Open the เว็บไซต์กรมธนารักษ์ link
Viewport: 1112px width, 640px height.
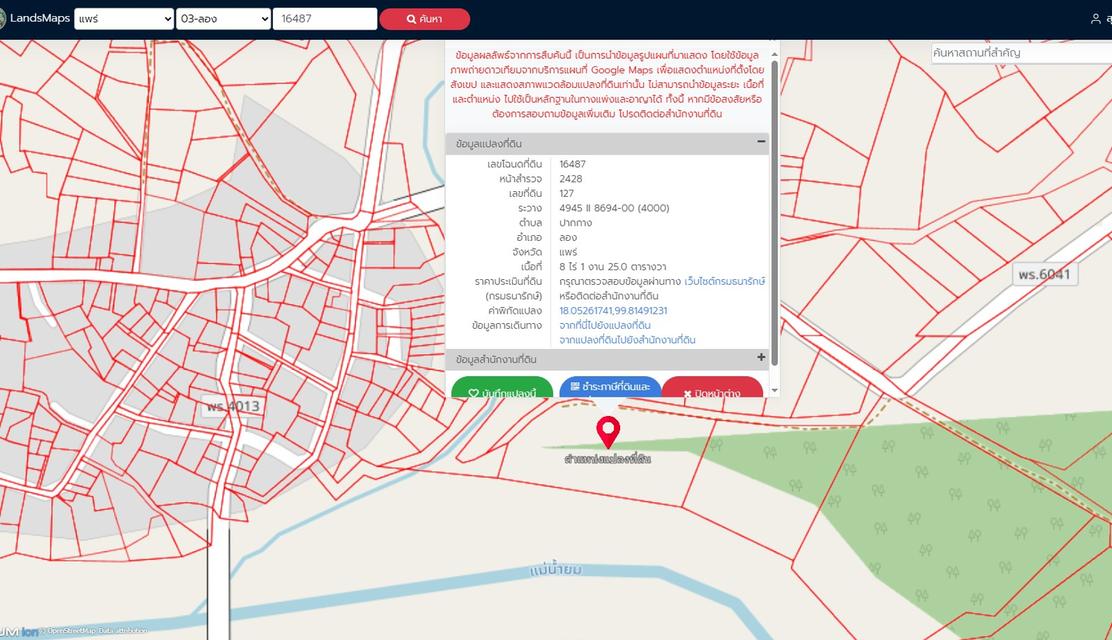pyautogui.click(x=725, y=282)
